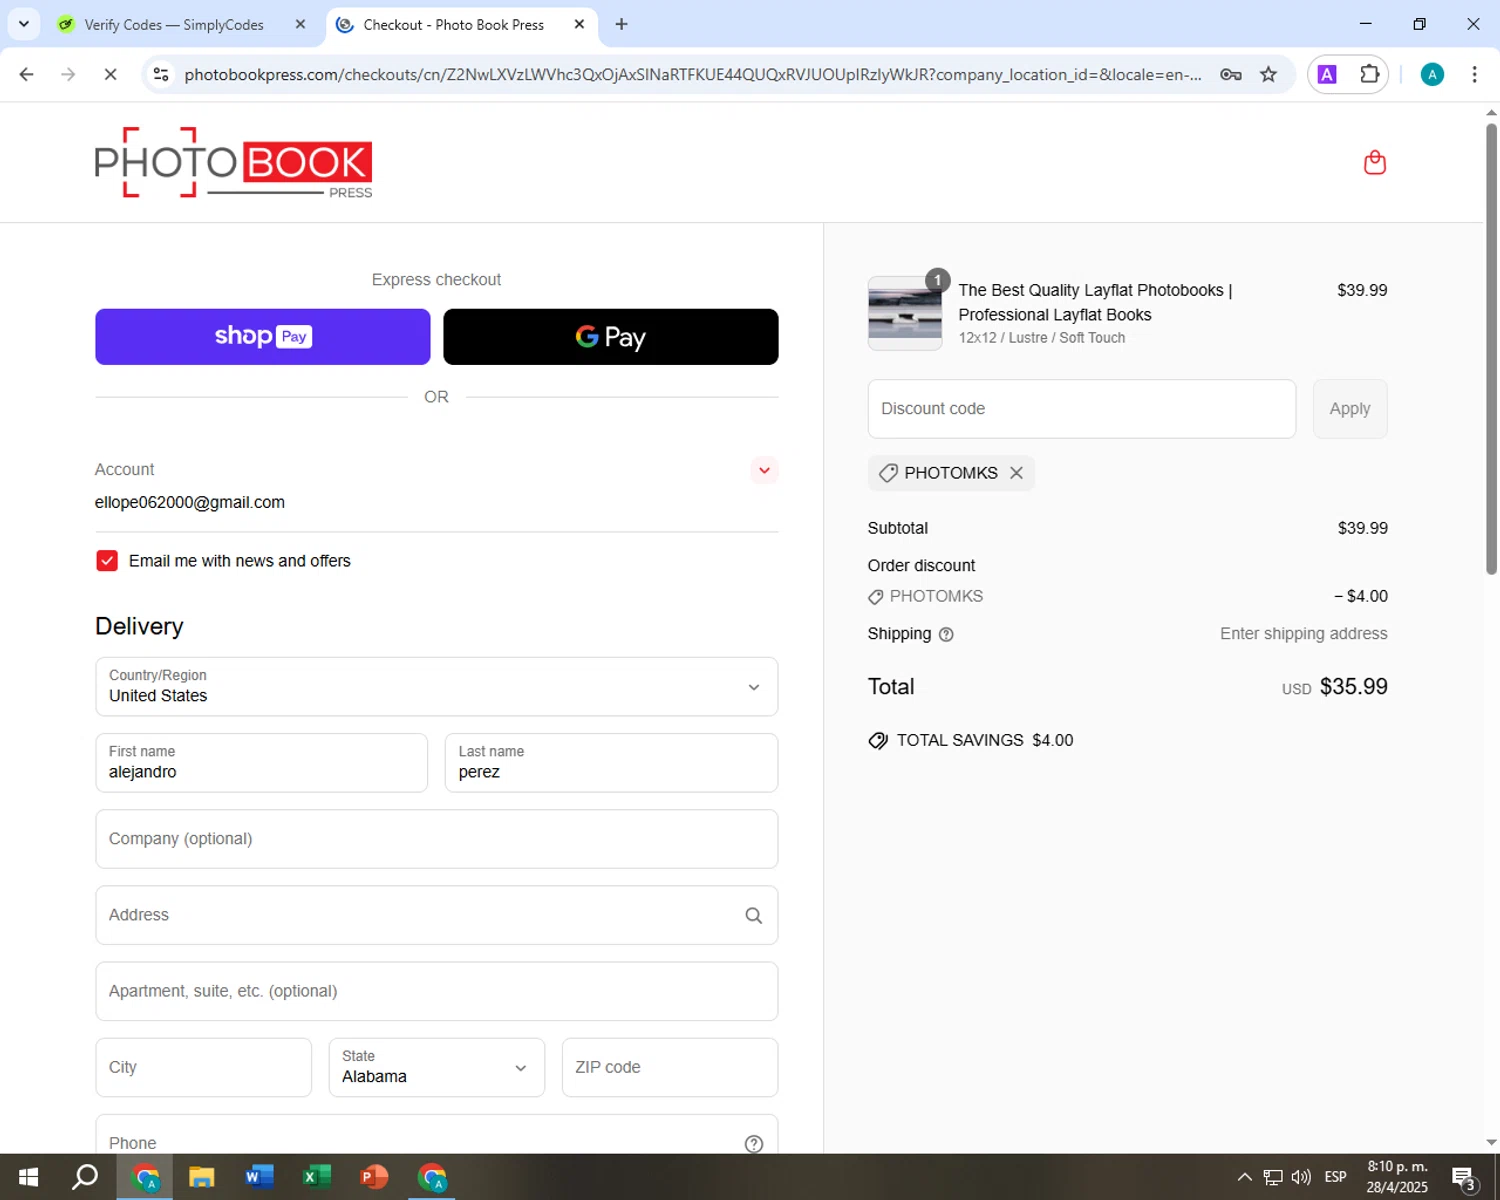Pay with Shop Pay button

[x=263, y=337]
